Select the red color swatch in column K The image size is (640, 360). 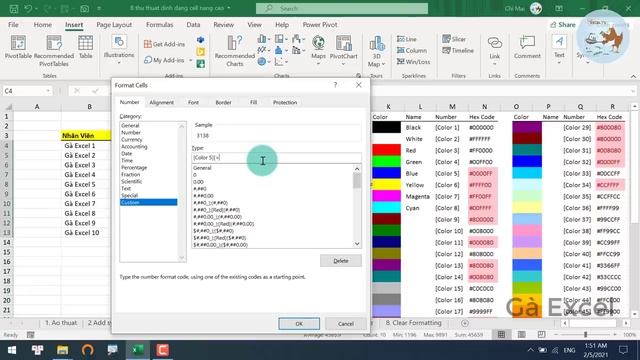point(386,150)
